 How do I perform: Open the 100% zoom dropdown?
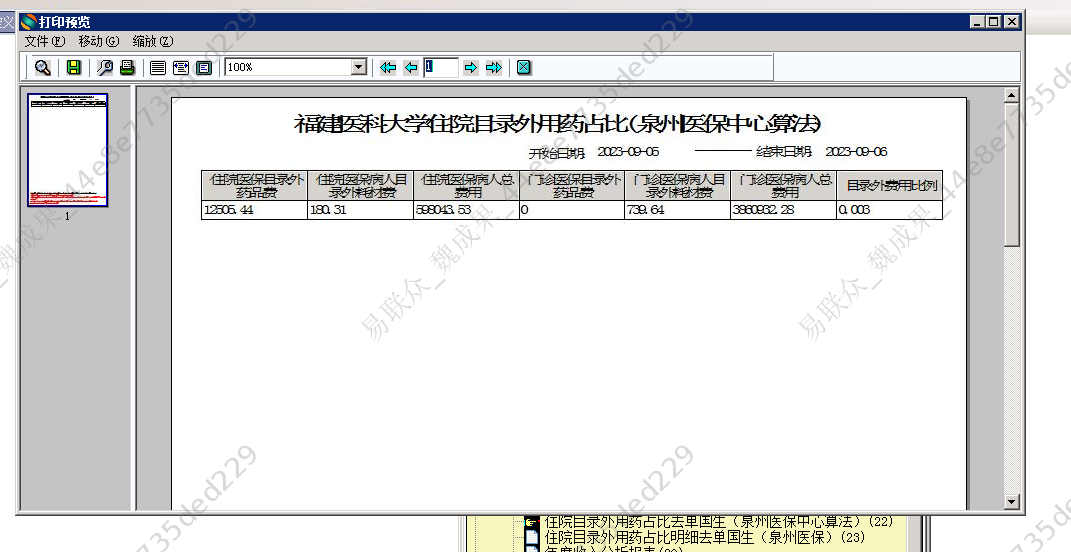pyautogui.click(x=359, y=67)
